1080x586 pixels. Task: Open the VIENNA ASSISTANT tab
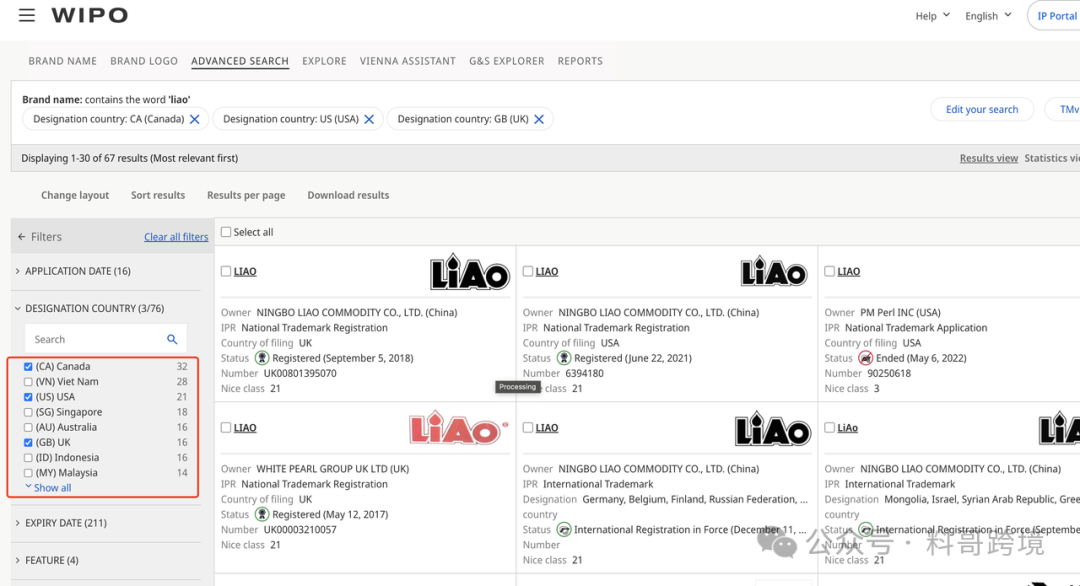coord(408,61)
